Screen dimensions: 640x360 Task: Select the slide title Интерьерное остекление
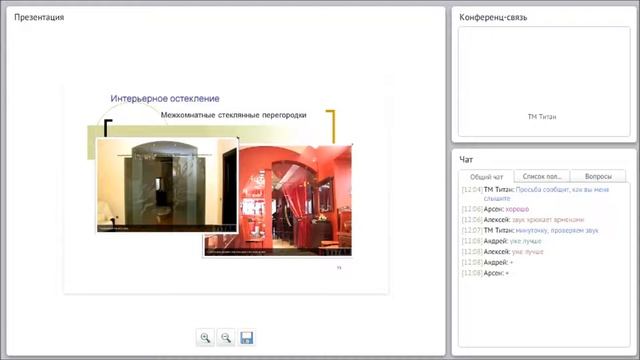coord(165,98)
